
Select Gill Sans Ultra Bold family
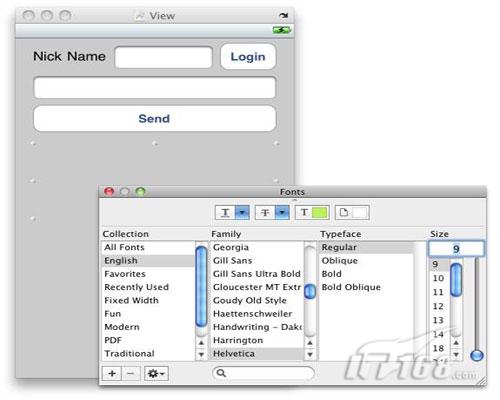pos(257,274)
